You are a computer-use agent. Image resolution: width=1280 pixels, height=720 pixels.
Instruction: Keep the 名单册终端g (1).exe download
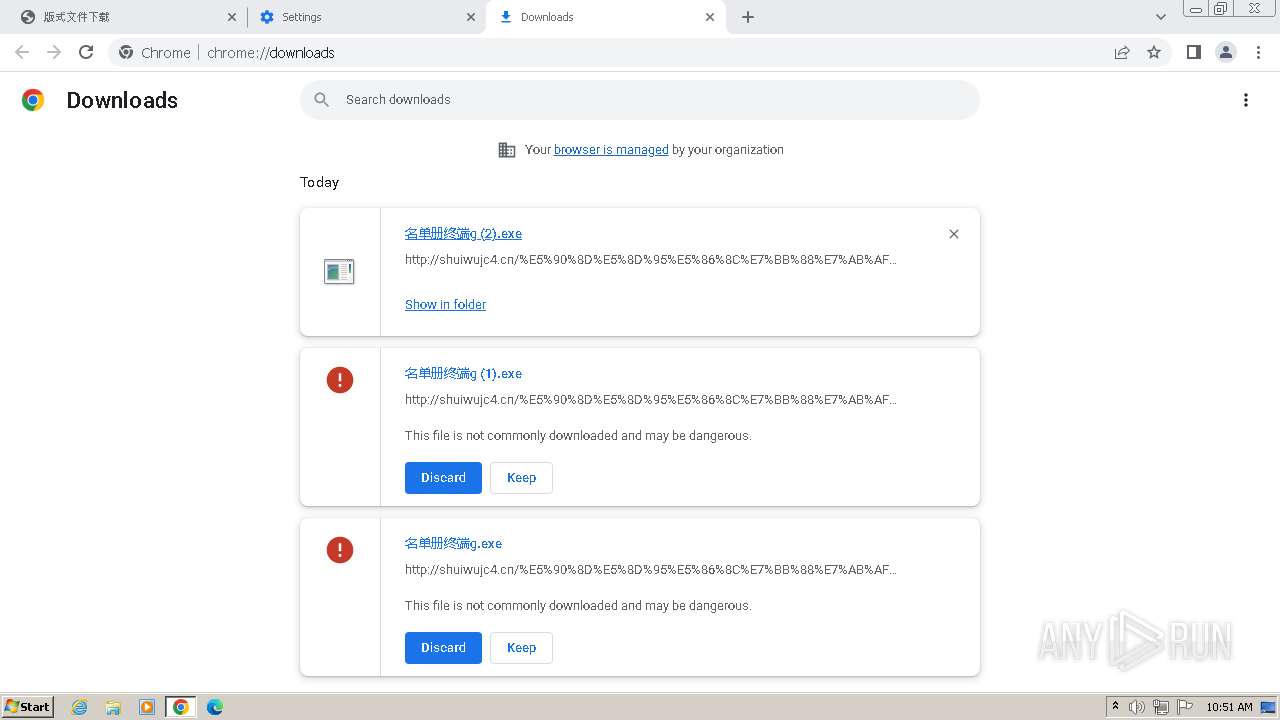click(521, 478)
